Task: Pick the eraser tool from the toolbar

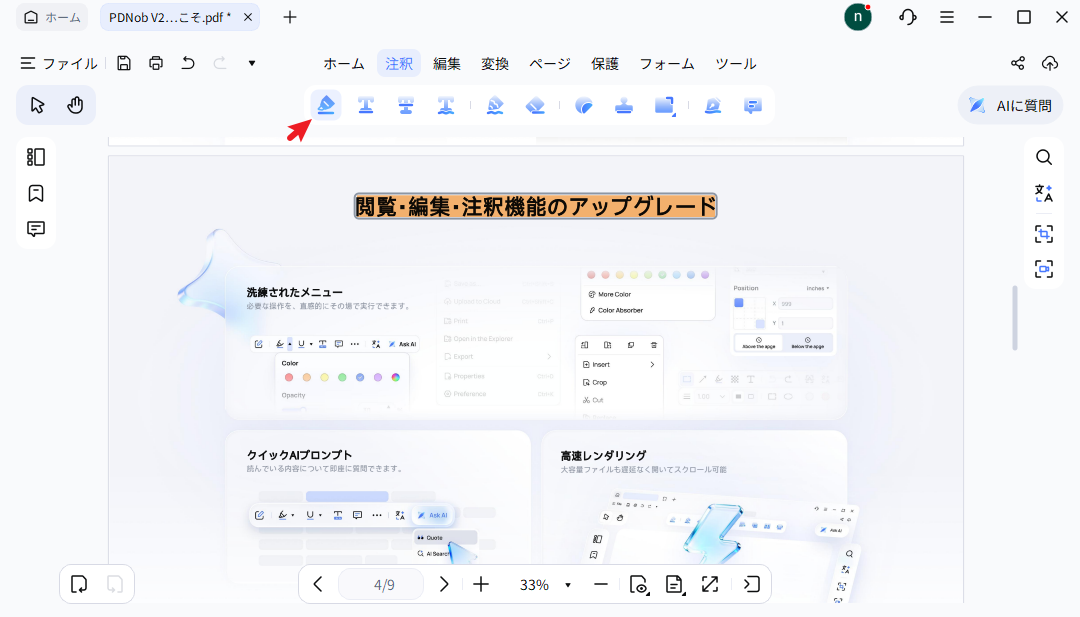Action: point(534,104)
